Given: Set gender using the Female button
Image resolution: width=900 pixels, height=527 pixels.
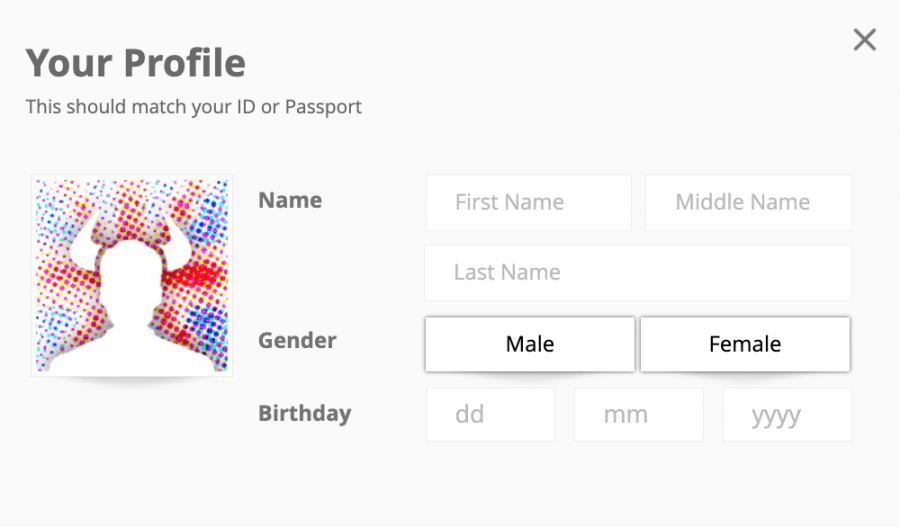Looking at the screenshot, I should pos(745,344).
